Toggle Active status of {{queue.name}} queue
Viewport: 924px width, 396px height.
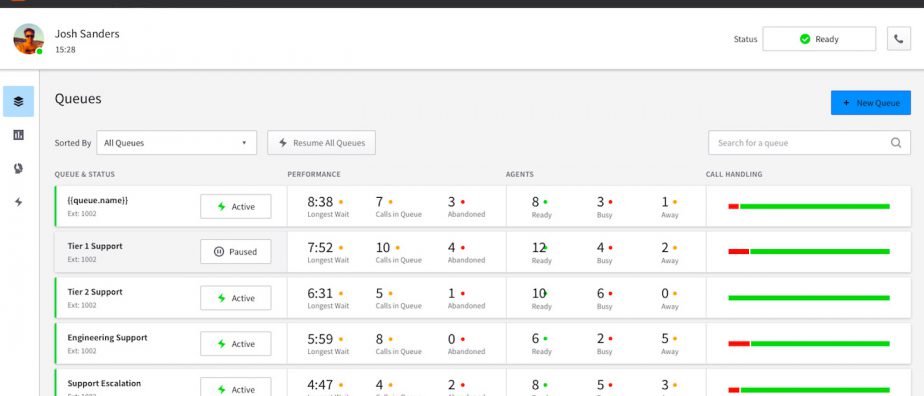(x=236, y=207)
